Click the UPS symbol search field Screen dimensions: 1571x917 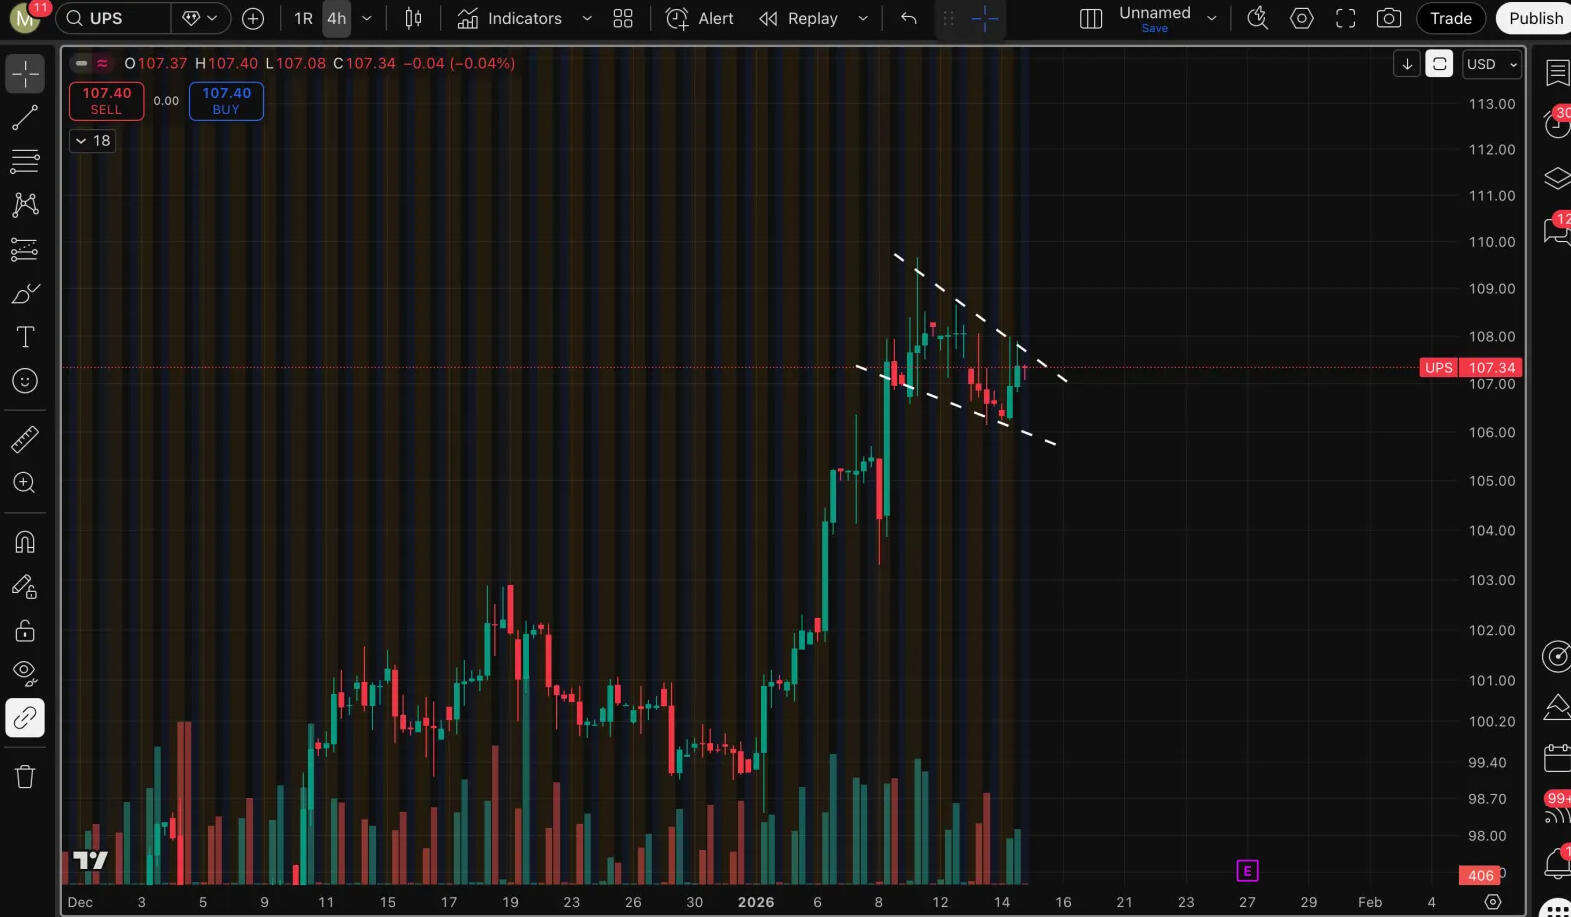click(113, 18)
